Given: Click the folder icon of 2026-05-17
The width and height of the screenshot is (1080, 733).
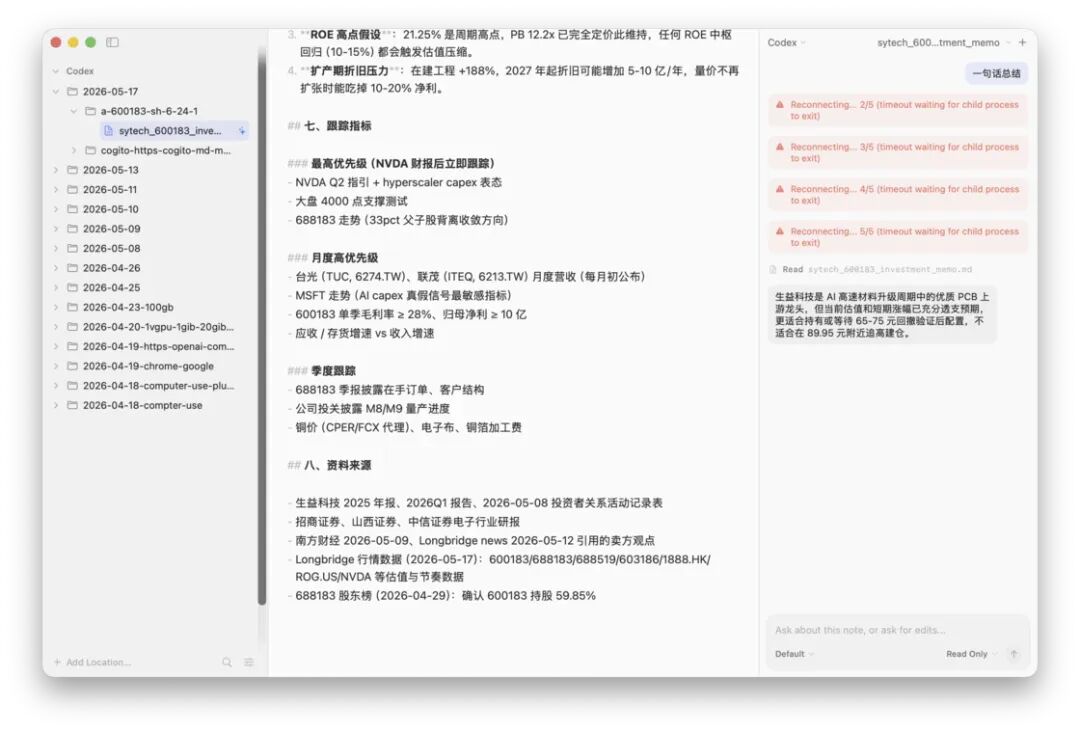Looking at the screenshot, I should coord(72,92).
